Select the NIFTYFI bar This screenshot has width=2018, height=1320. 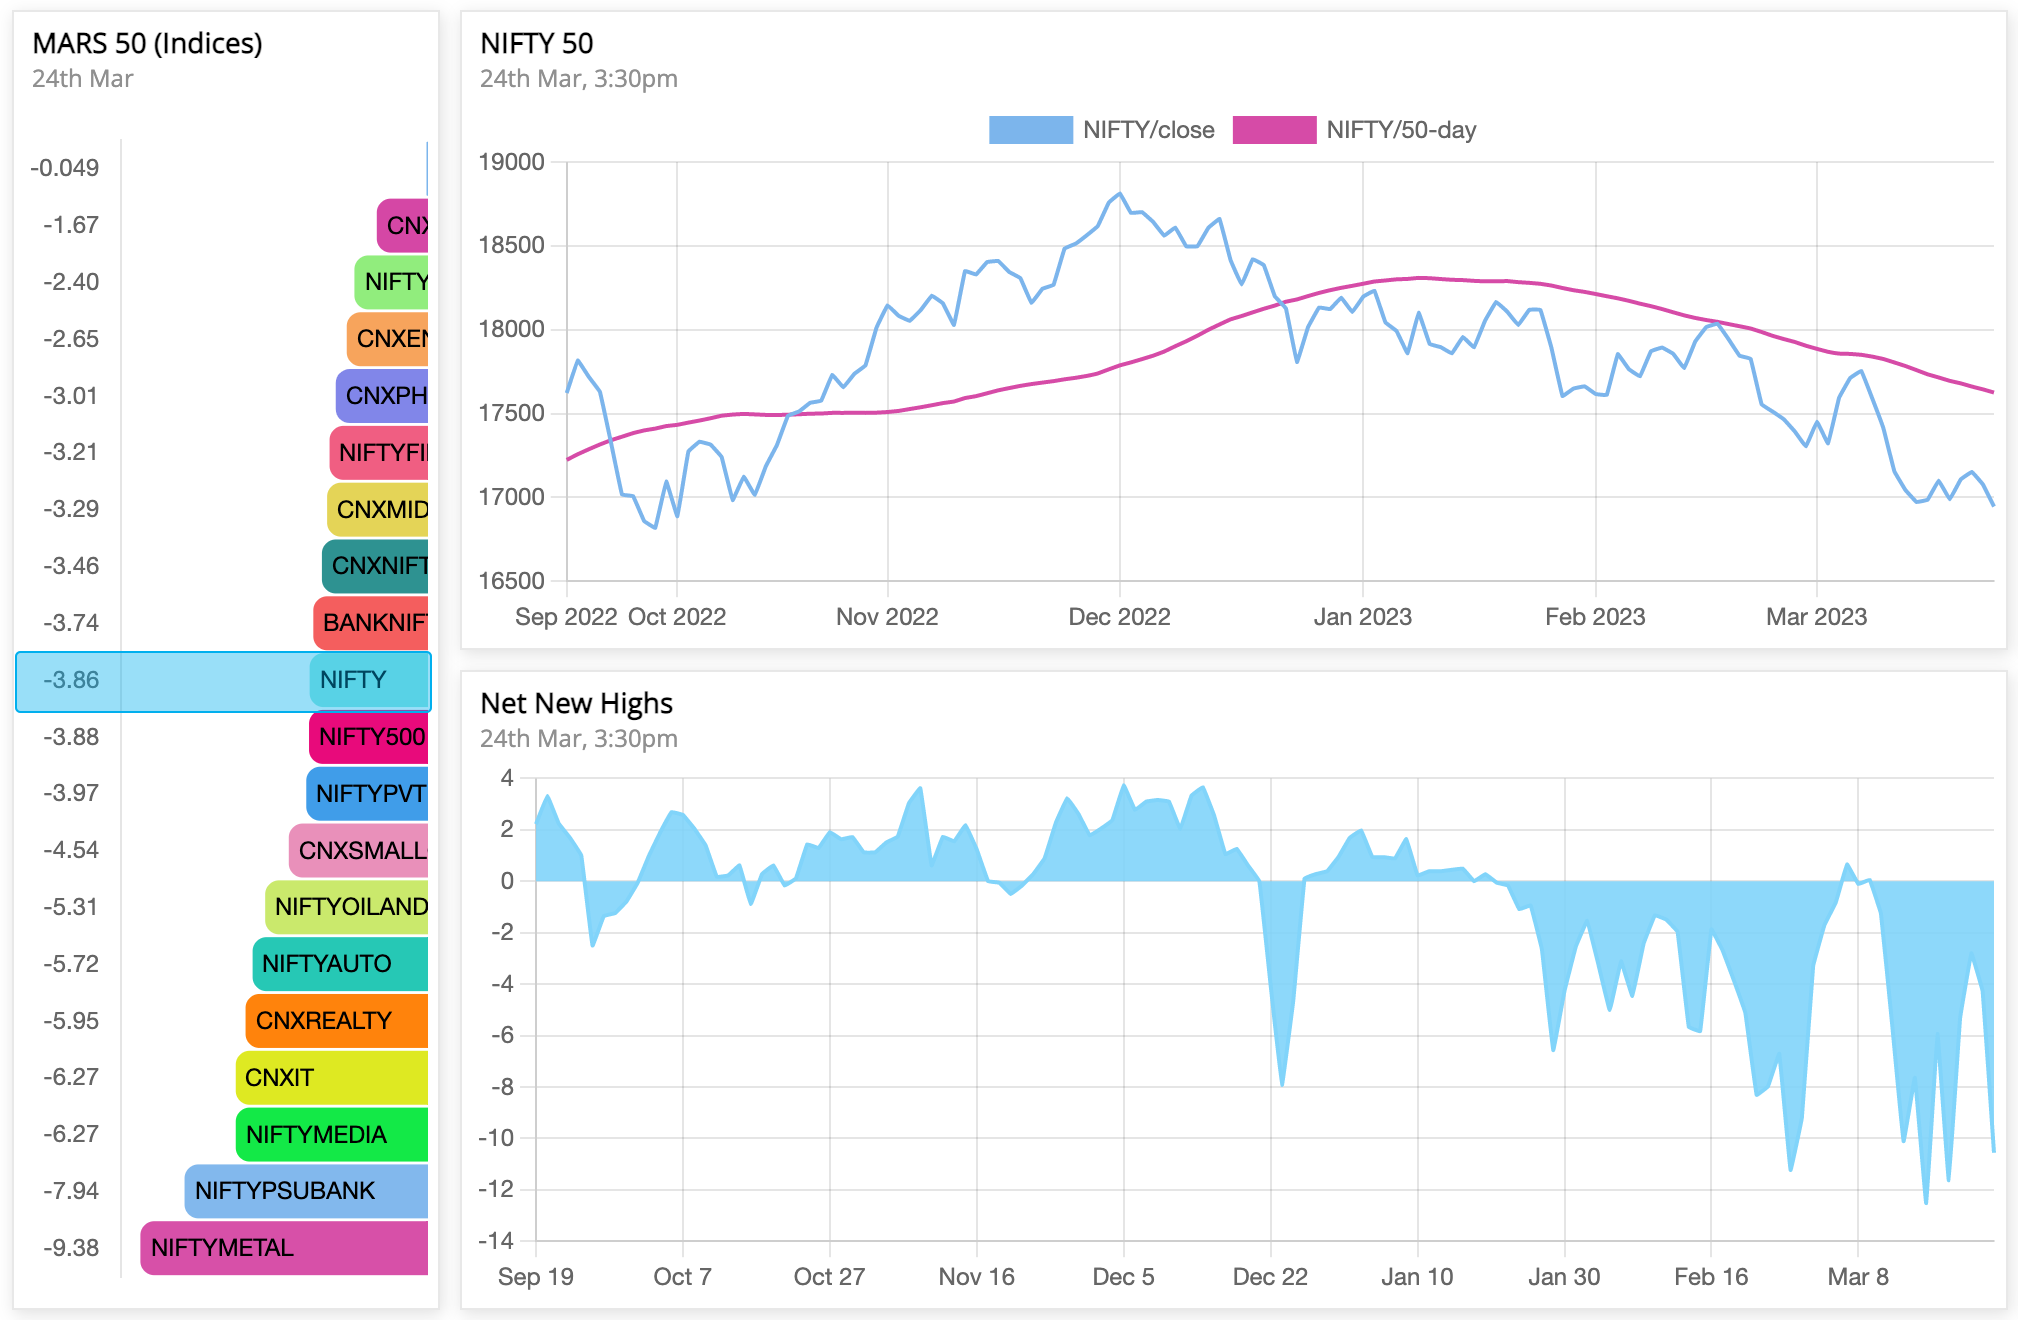379,452
